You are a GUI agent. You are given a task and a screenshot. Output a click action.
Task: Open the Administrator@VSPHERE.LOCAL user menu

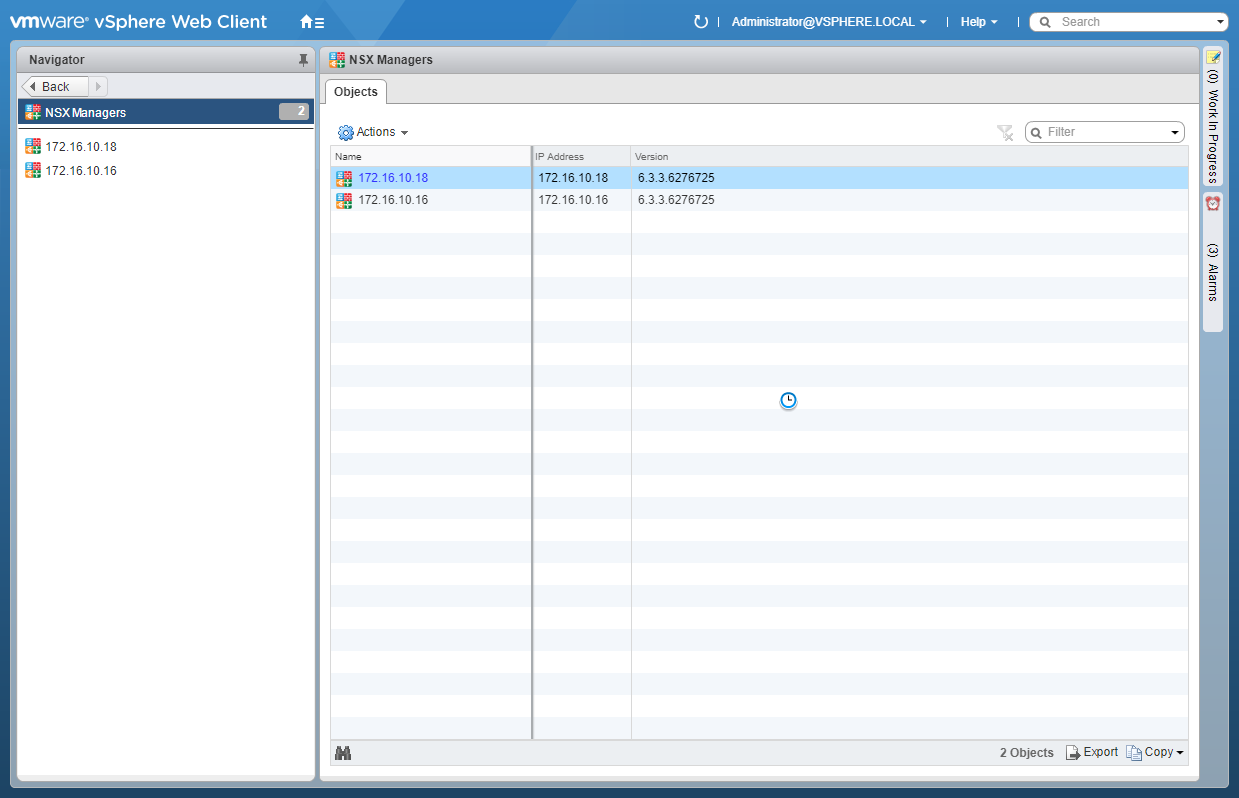829,22
